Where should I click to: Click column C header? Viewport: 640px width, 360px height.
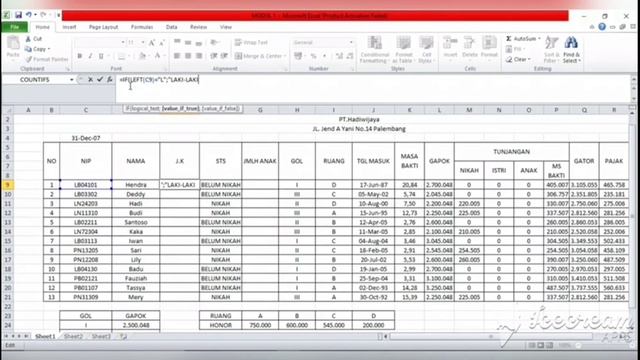point(86,110)
